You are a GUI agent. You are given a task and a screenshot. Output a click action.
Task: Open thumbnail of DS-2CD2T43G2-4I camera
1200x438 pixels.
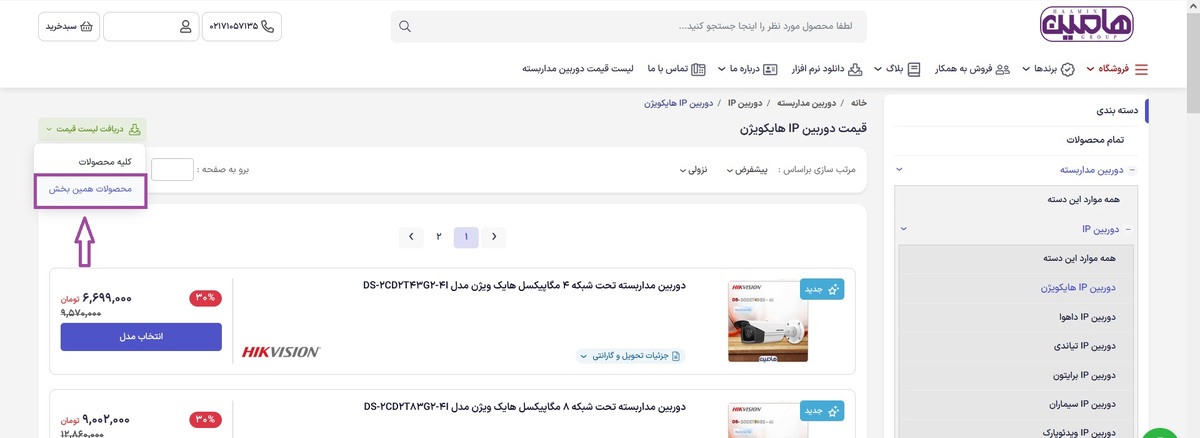pos(768,321)
